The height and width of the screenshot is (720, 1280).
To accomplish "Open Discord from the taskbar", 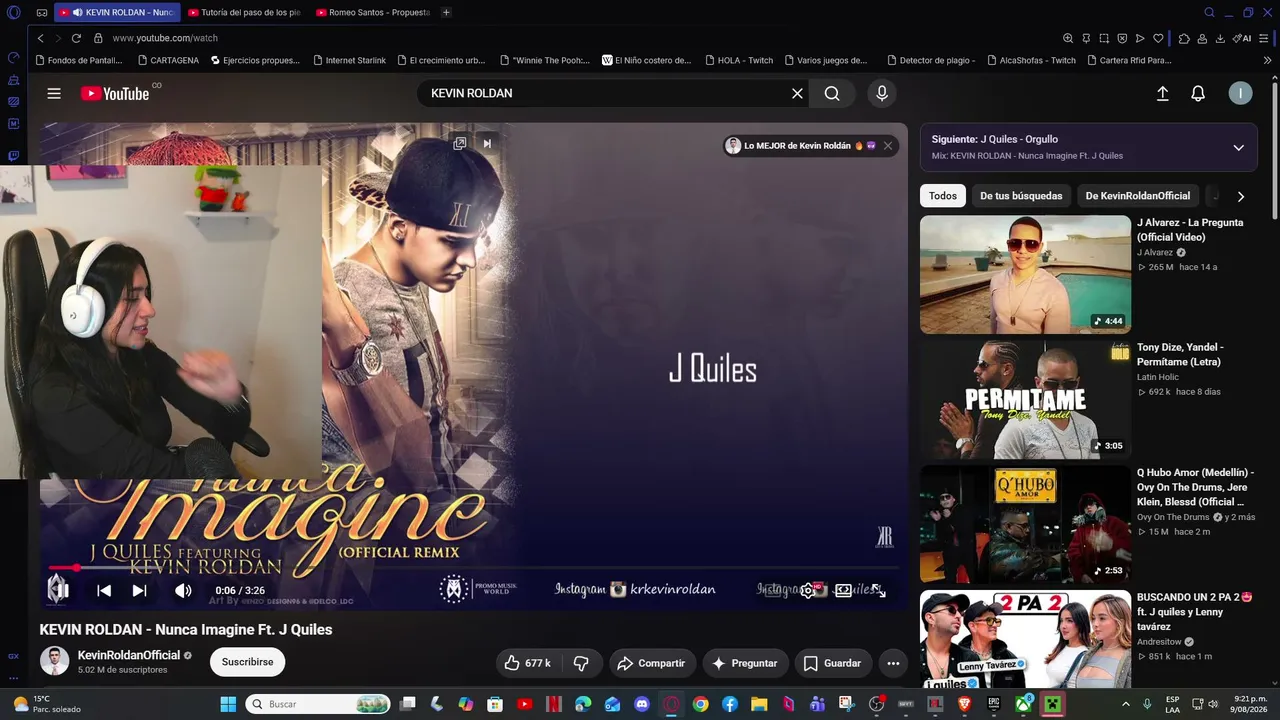I will (642, 704).
